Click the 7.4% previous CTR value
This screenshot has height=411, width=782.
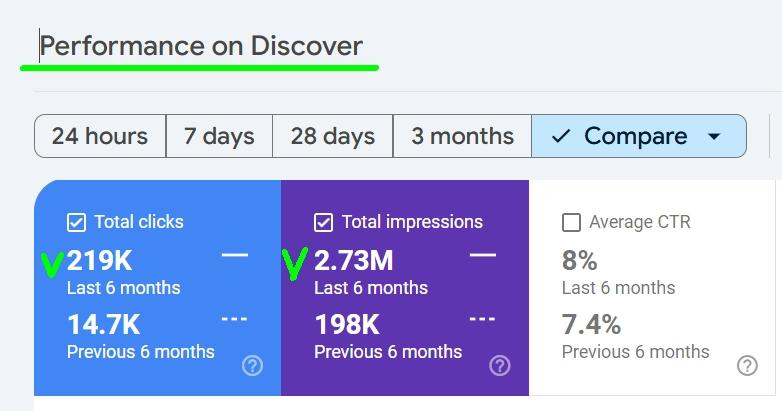591,325
